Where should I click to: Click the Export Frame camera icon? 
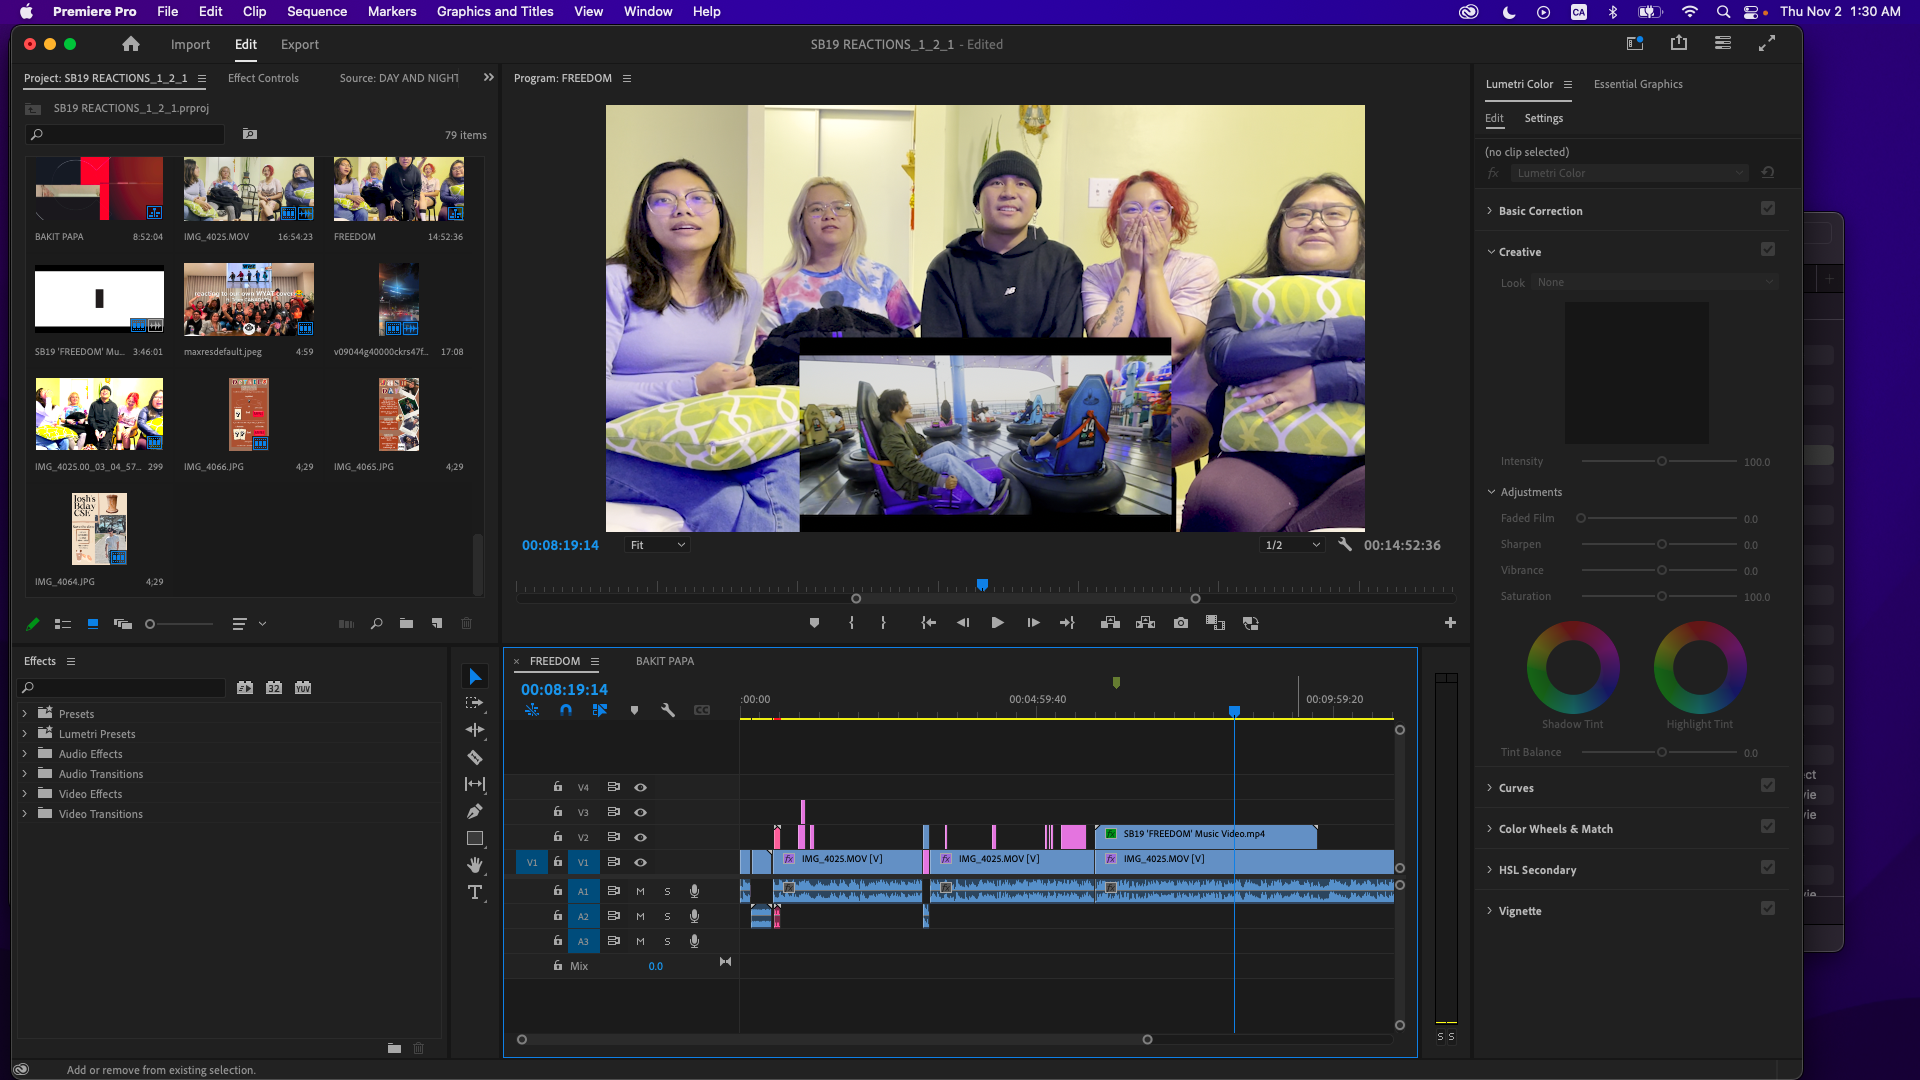(1181, 622)
